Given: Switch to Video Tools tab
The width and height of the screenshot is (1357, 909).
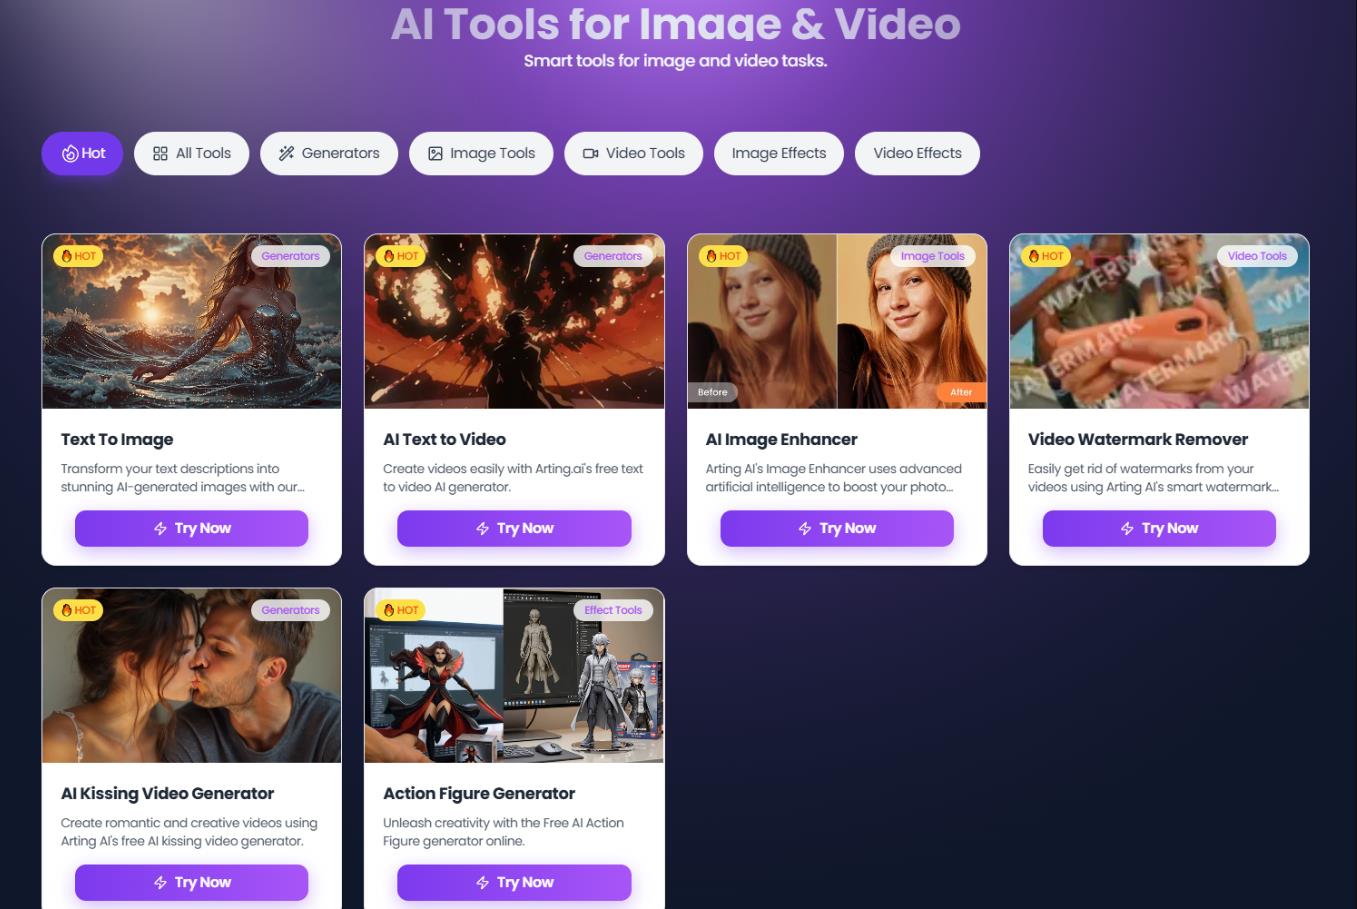Looking at the screenshot, I should 634,153.
